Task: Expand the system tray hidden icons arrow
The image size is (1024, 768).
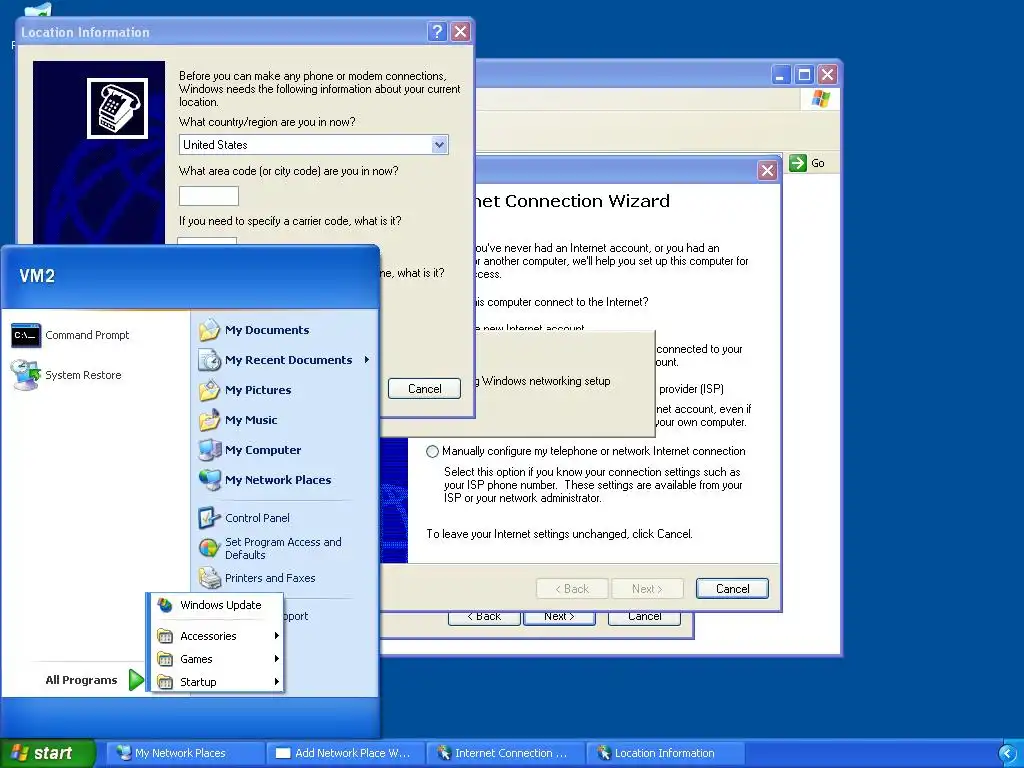Action: click(x=1008, y=754)
